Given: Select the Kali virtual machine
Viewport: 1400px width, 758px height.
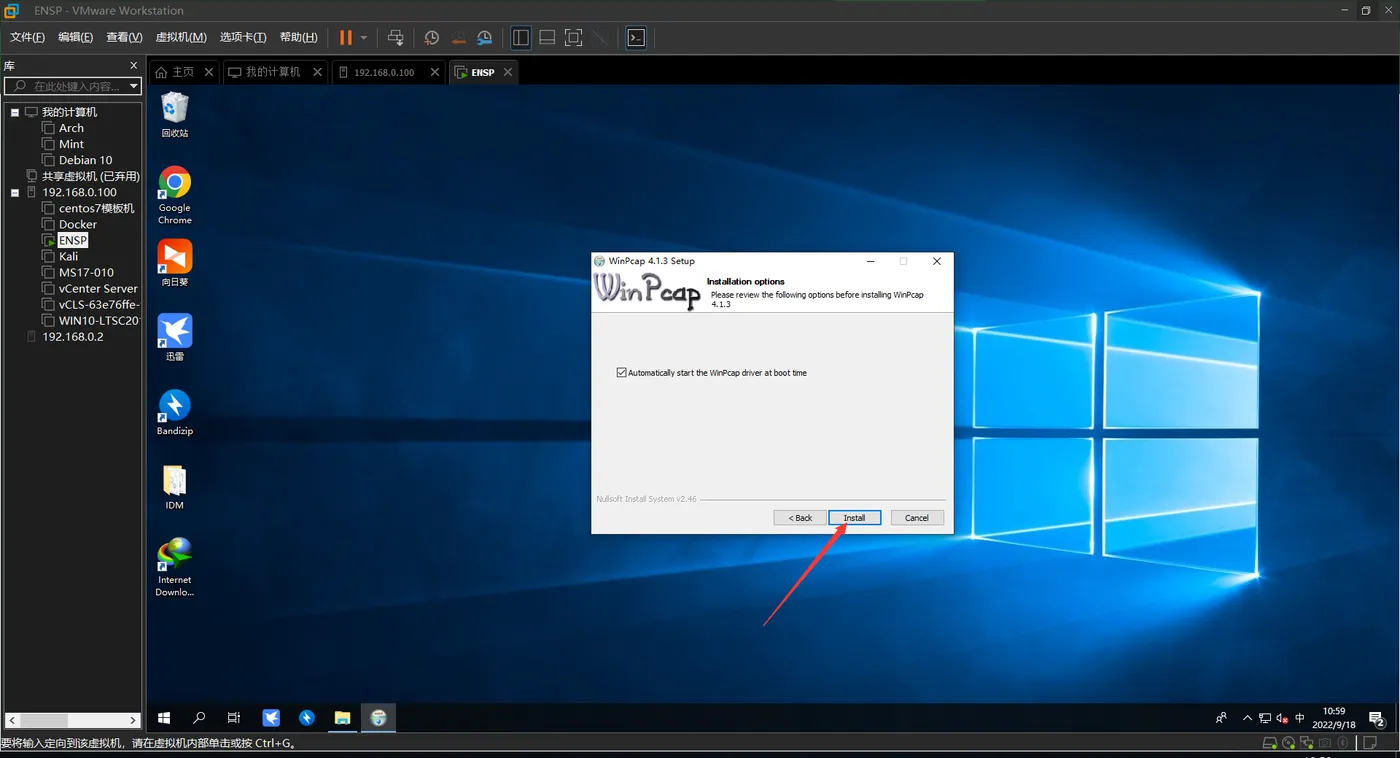Looking at the screenshot, I should click(x=68, y=256).
